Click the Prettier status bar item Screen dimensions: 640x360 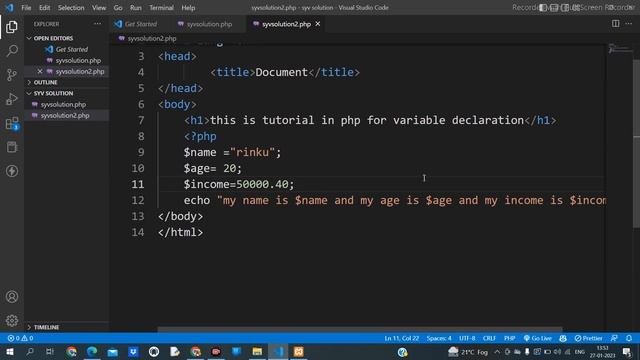[x=588, y=338]
